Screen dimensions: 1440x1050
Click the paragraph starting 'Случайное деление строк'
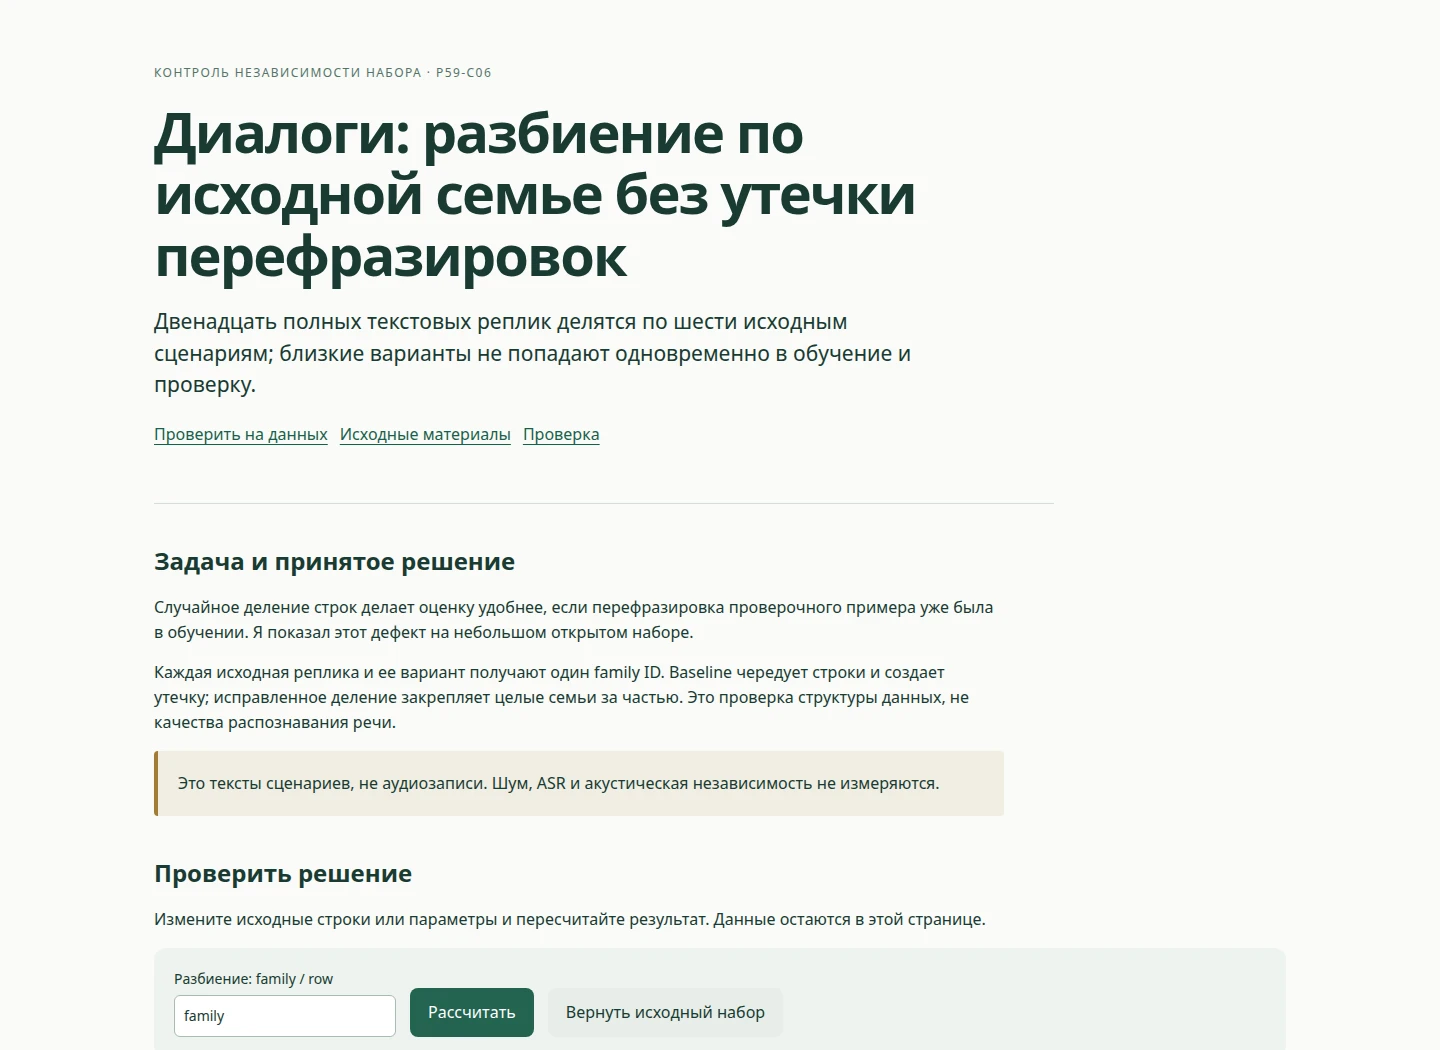tap(574, 620)
